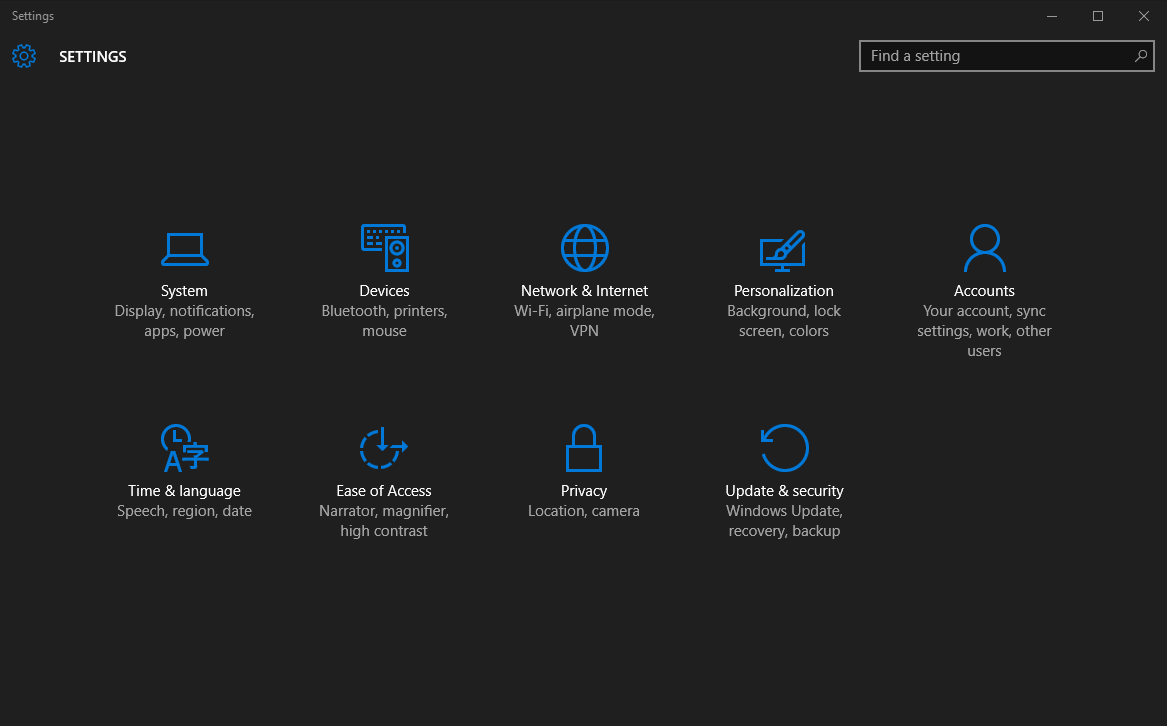The height and width of the screenshot is (726, 1167).
Task: Click the blue Settings gear icon
Action: coord(24,56)
